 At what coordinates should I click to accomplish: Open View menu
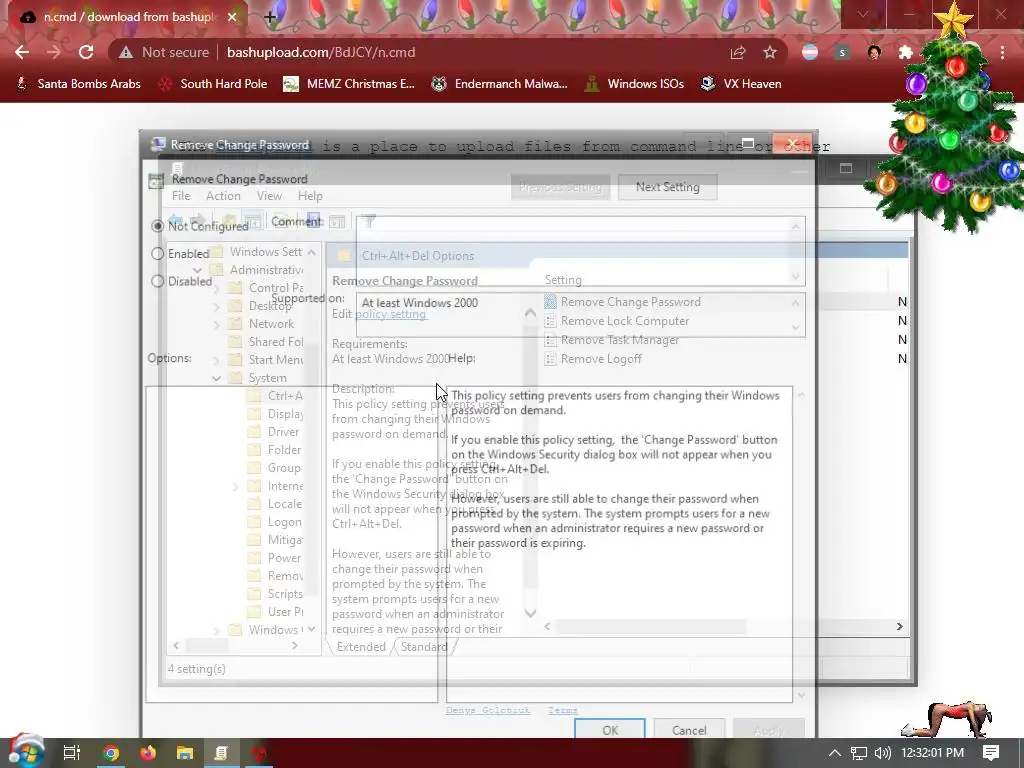pyautogui.click(x=269, y=196)
